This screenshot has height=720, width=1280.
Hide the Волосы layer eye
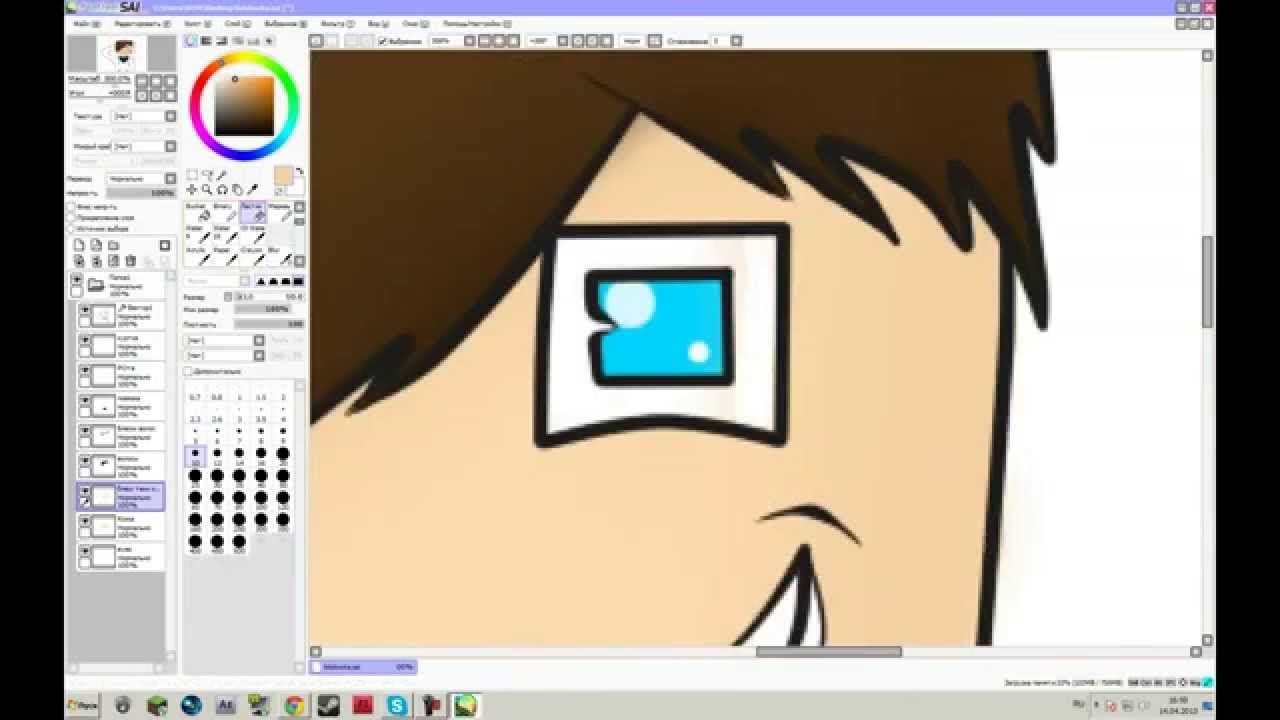[85, 460]
